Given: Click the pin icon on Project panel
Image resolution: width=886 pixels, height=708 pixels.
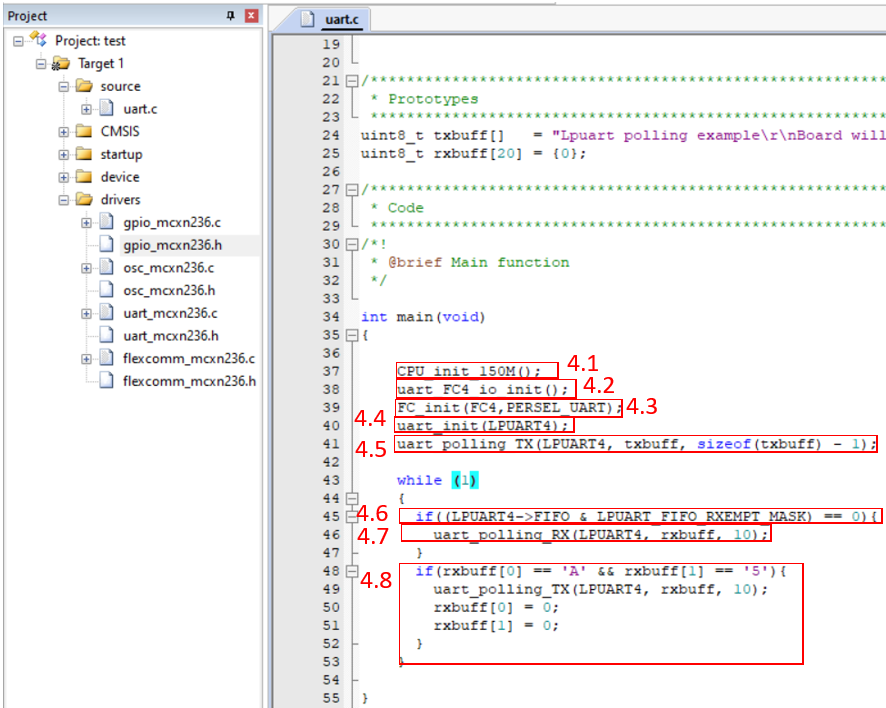Looking at the screenshot, I should [x=231, y=16].
